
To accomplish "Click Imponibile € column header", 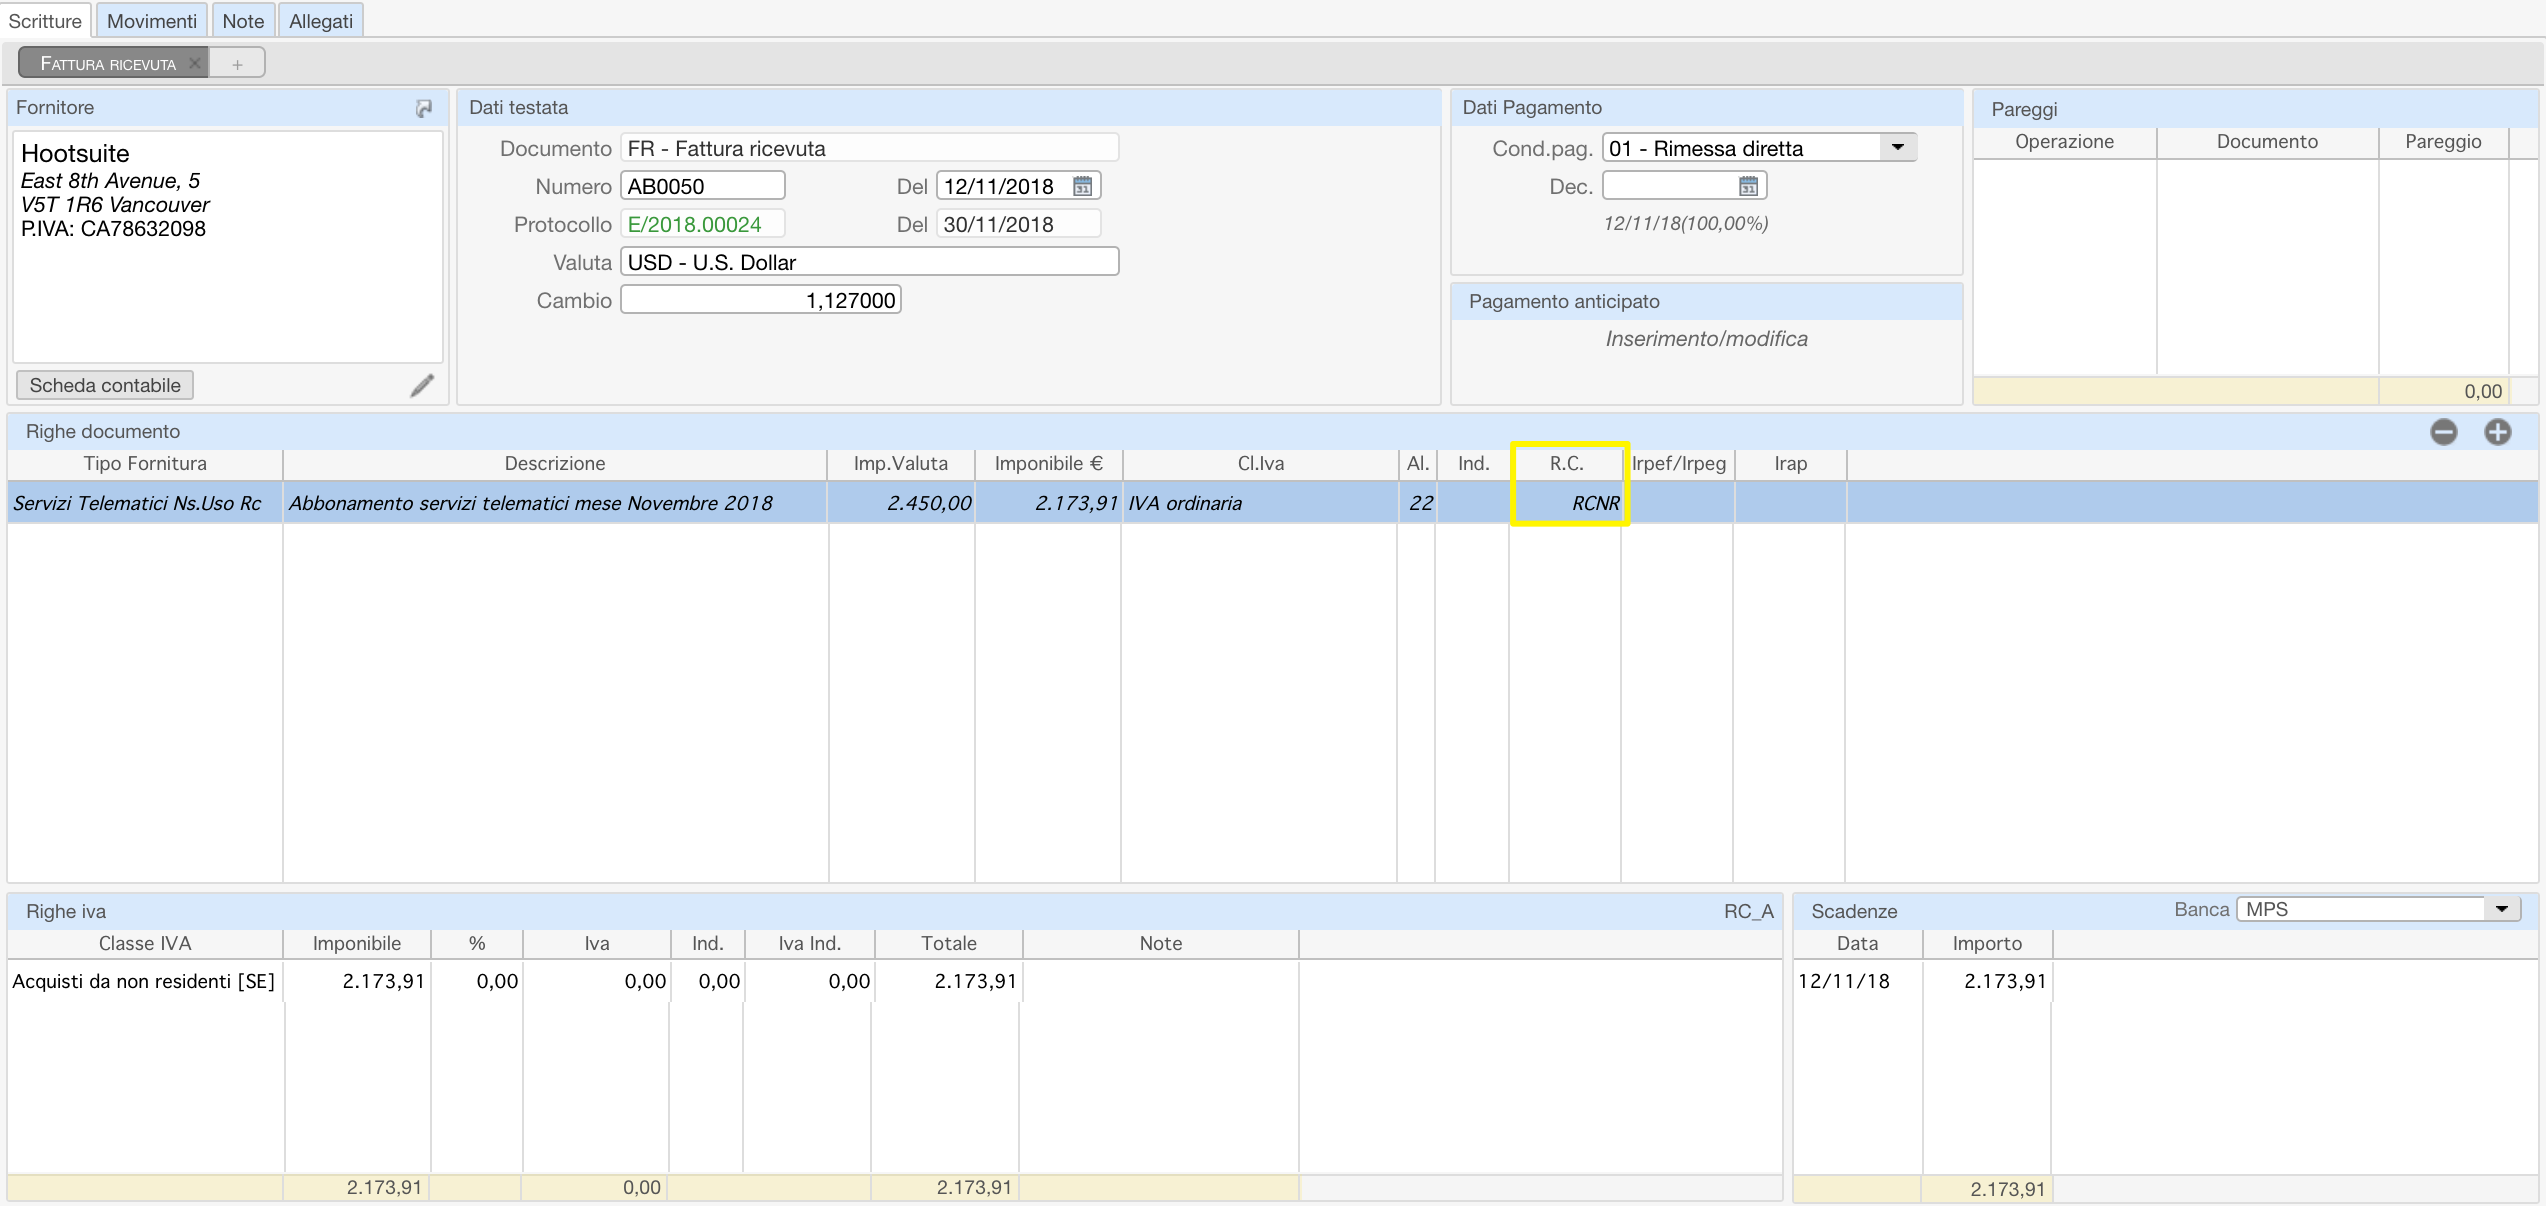I will click(x=1048, y=464).
